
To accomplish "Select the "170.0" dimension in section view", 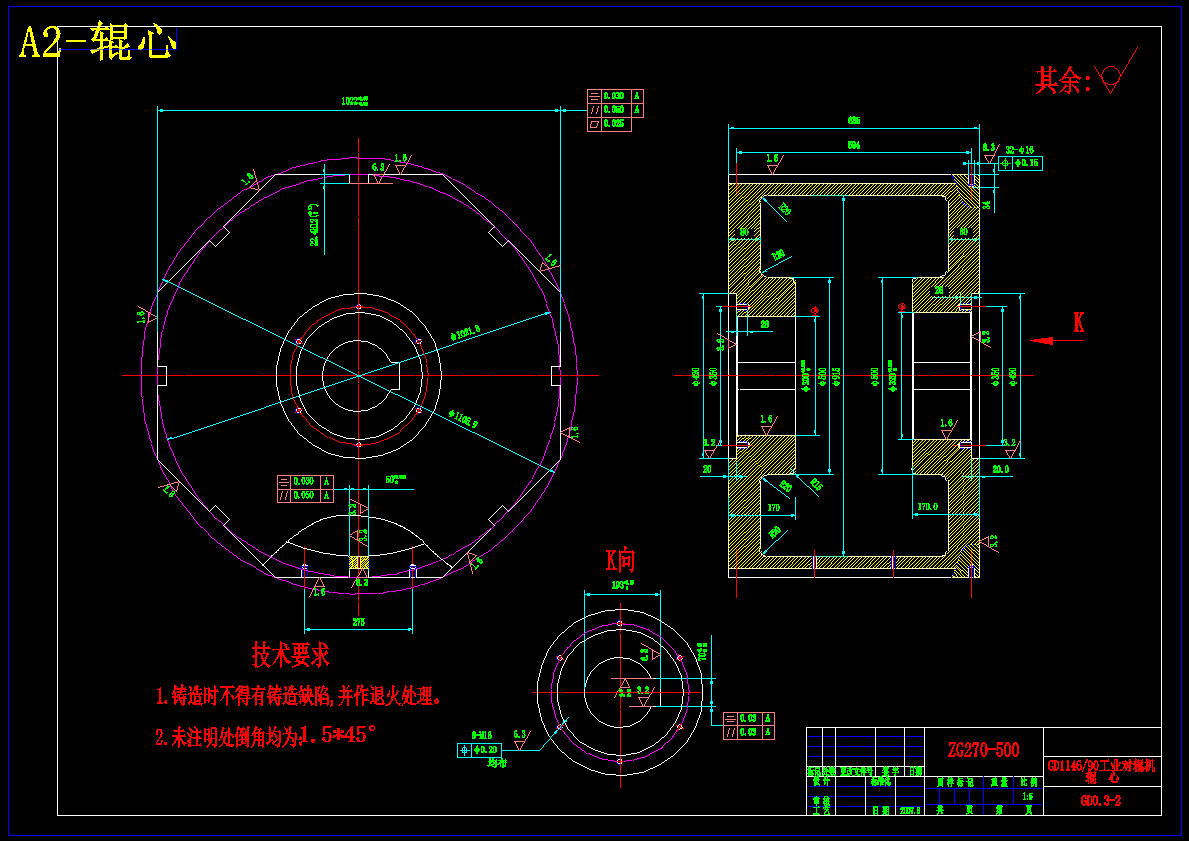I will [x=928, y=507].
